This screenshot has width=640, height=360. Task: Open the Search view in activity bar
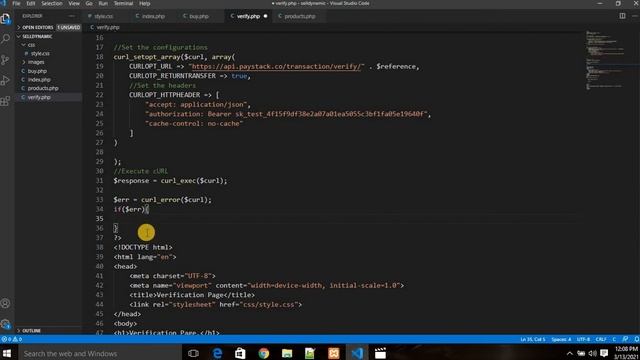click(5, 39)
